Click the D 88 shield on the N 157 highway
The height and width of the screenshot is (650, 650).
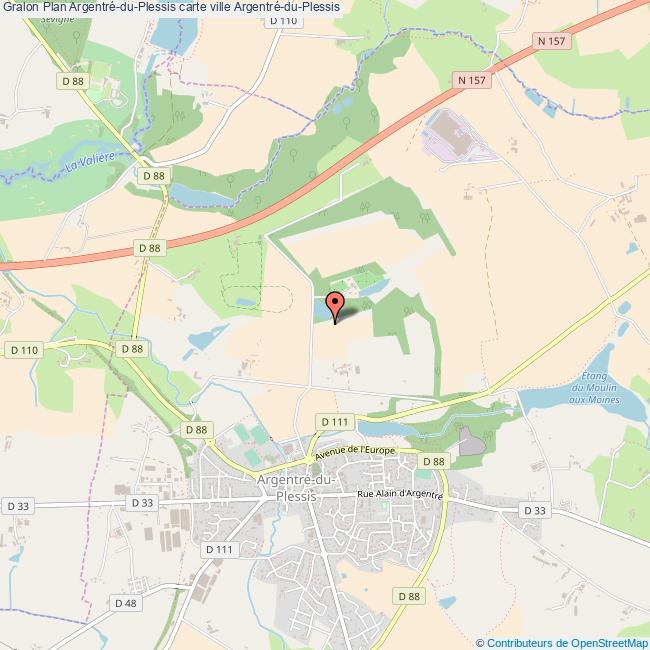pos(150,248)
